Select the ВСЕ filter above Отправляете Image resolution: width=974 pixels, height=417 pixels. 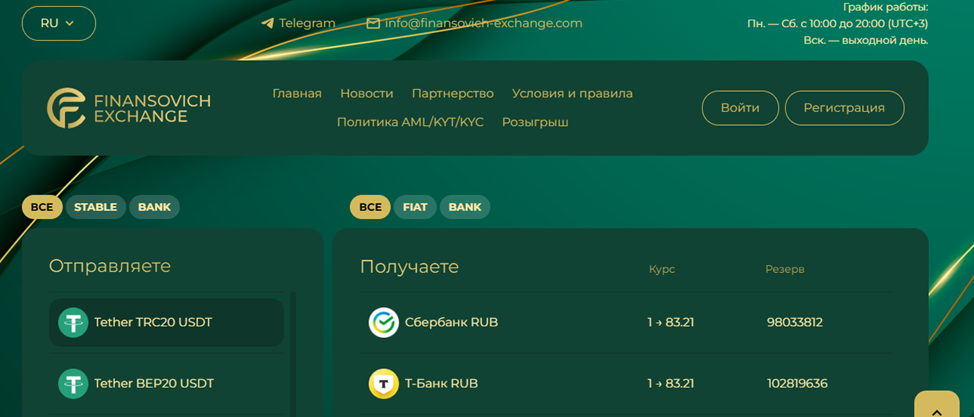pyautogui.click(x=42, y=207)
